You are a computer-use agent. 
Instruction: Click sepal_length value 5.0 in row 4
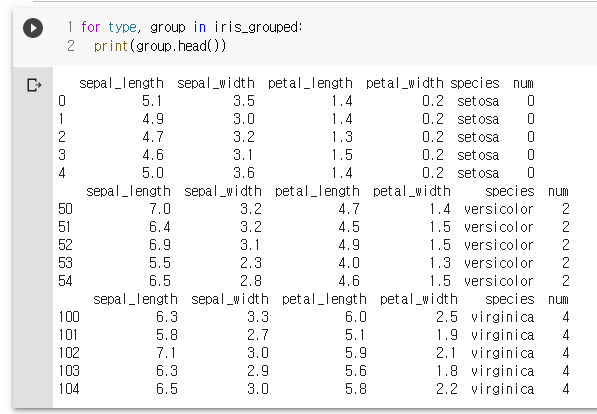click(153, 173)
